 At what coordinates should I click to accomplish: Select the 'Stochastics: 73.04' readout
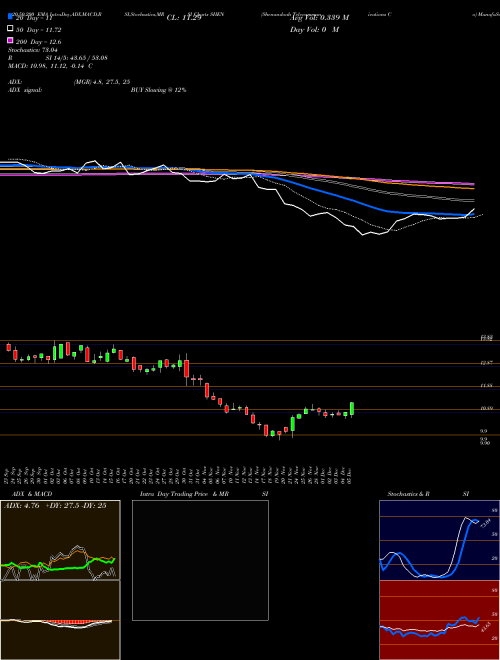[x=33, y=50]
